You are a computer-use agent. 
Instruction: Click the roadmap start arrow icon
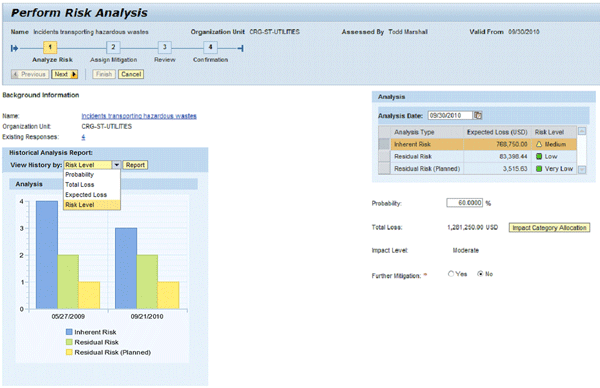(x=15, y=48)
